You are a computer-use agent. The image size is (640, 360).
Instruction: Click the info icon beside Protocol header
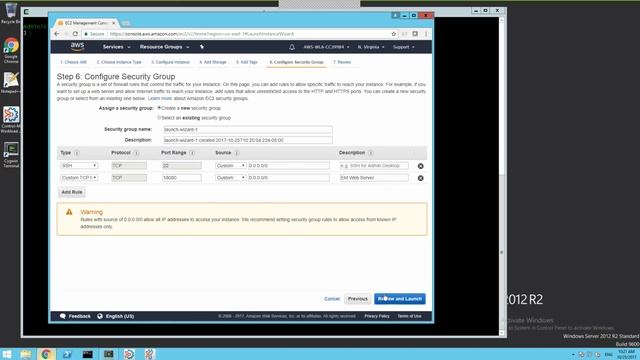point(136,153)
